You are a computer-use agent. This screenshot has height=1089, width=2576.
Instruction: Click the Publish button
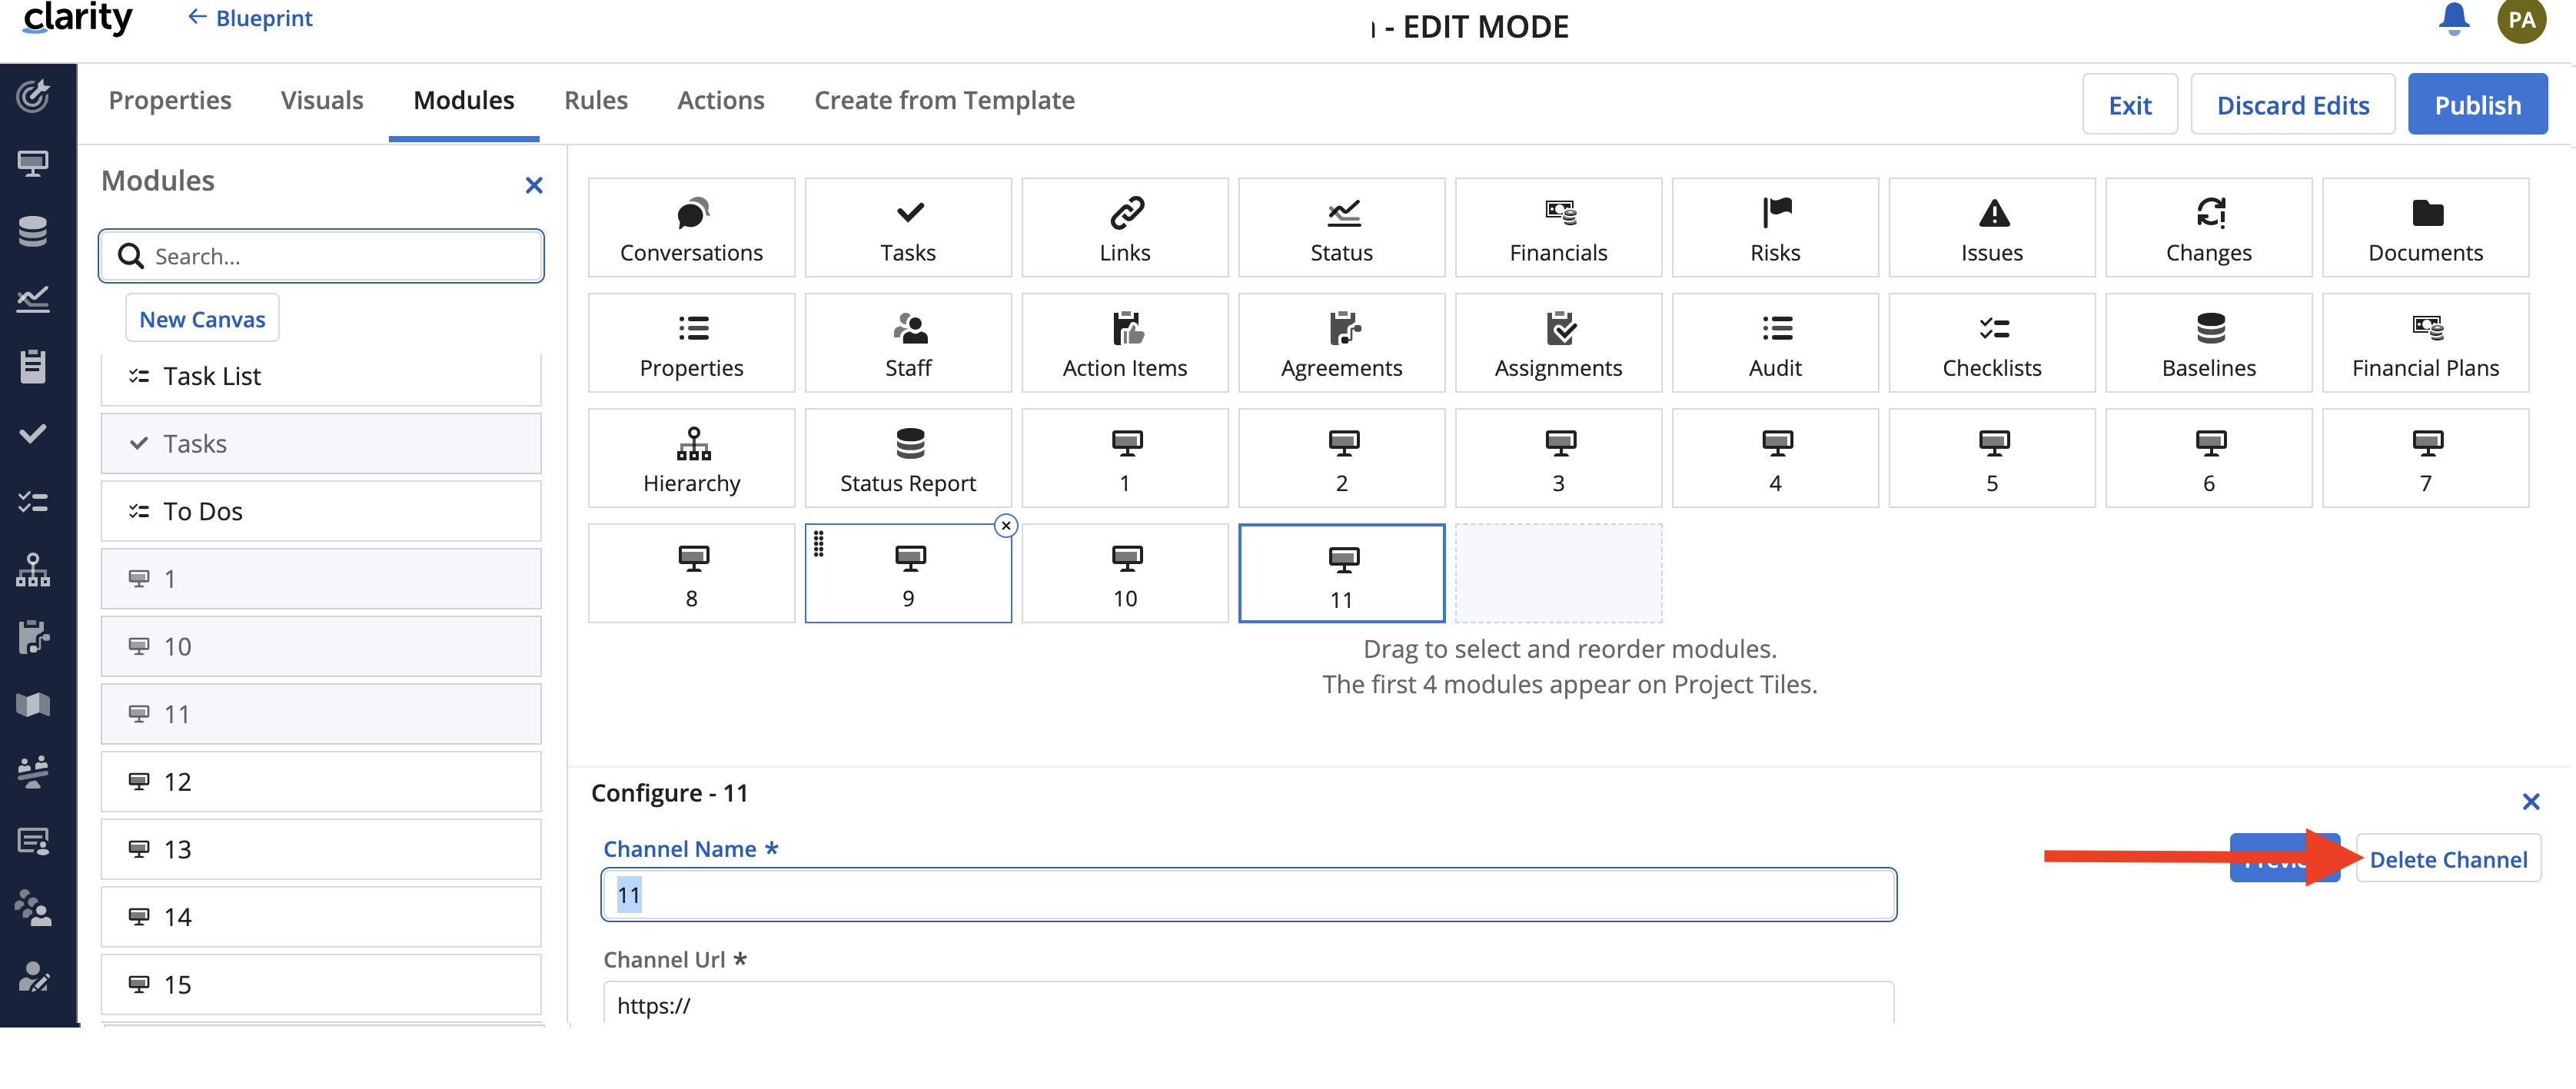pyautogui.click(x=2476, y=105)
